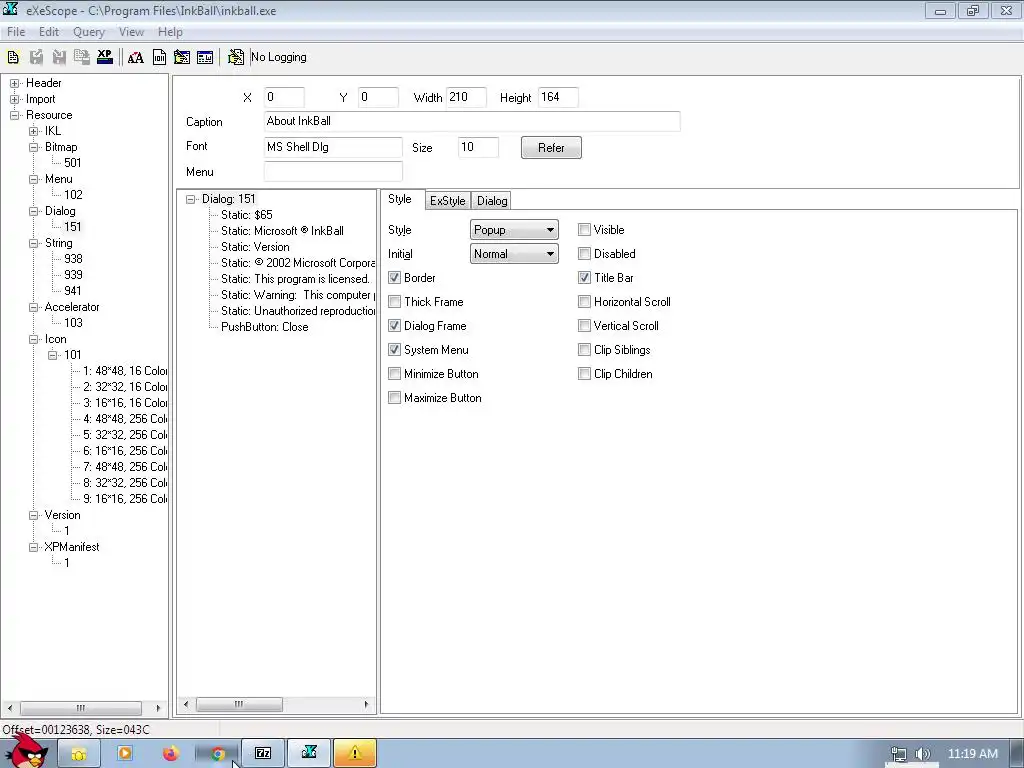Open the file explorer taskbar icon
This screenshot has height=768, width=1024.
click(79, 754)
